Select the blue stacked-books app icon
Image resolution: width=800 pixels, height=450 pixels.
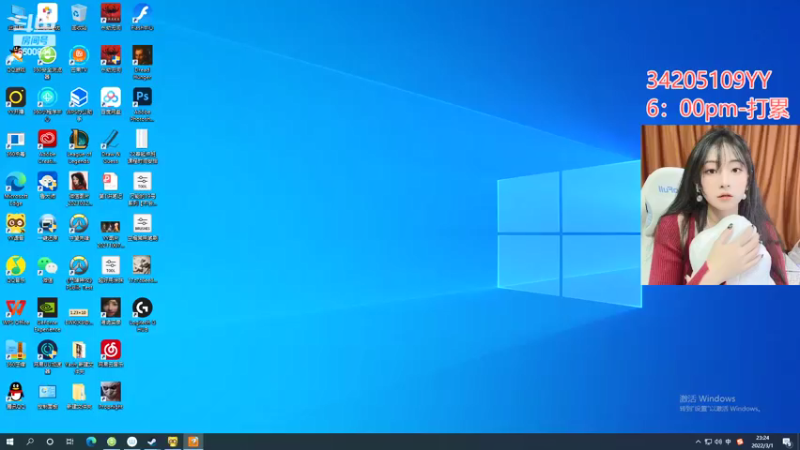79,105
